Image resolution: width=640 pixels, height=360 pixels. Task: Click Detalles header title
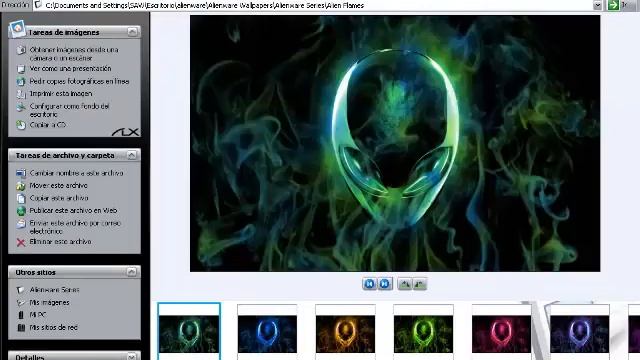pyautogui.click(x=30, y=357)
